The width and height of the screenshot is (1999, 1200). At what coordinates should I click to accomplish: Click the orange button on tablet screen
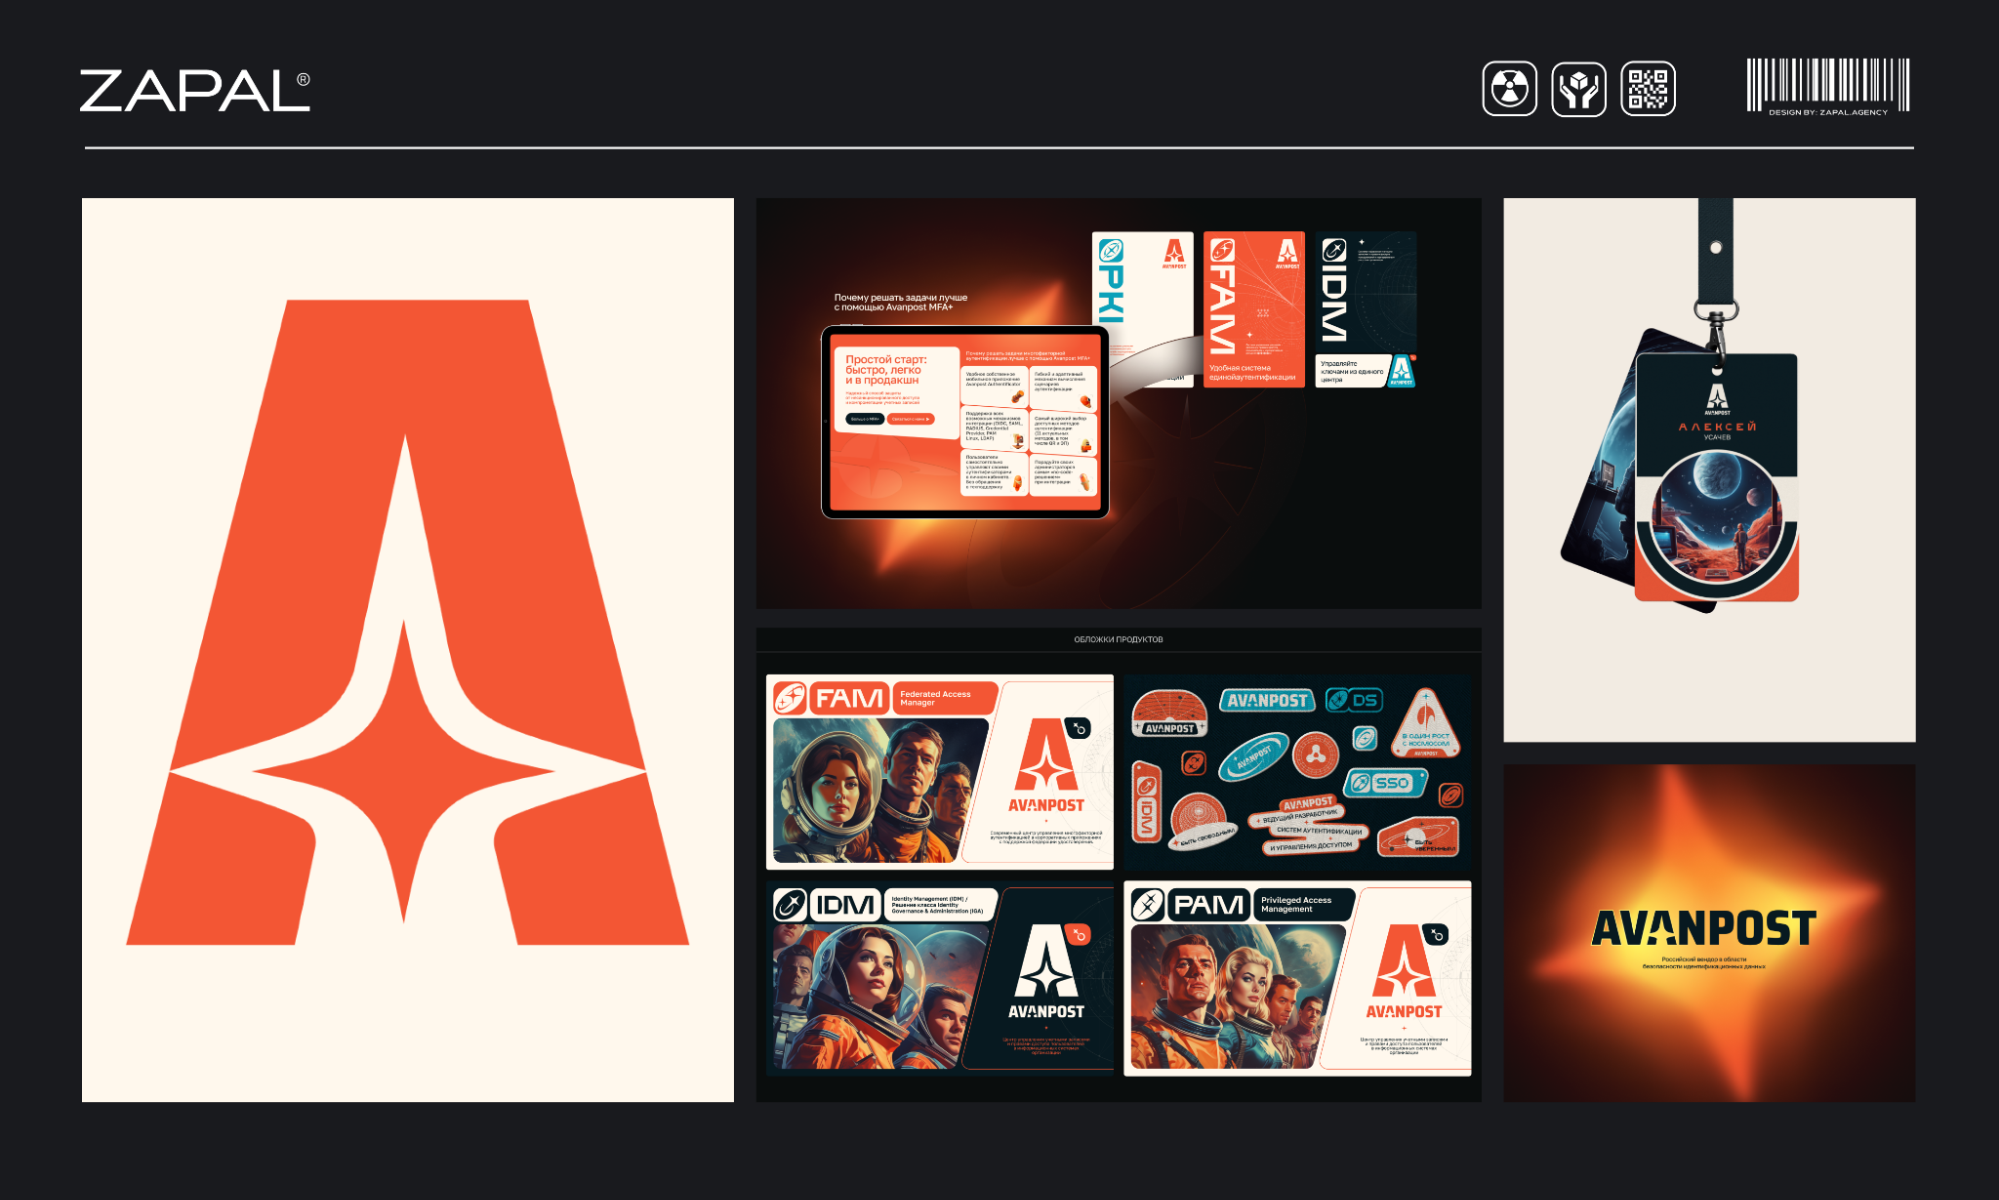[x=911, y=419]
